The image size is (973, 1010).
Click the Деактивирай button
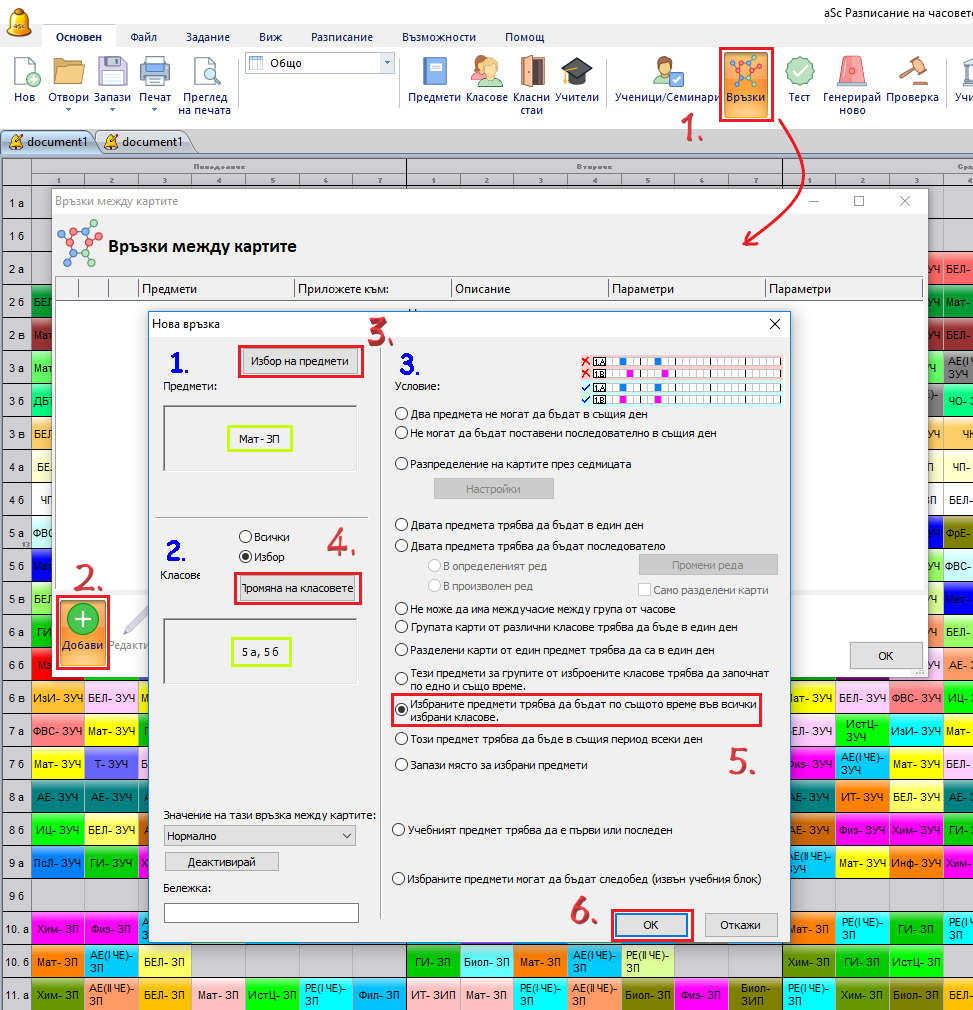click(x=222, y=862)
